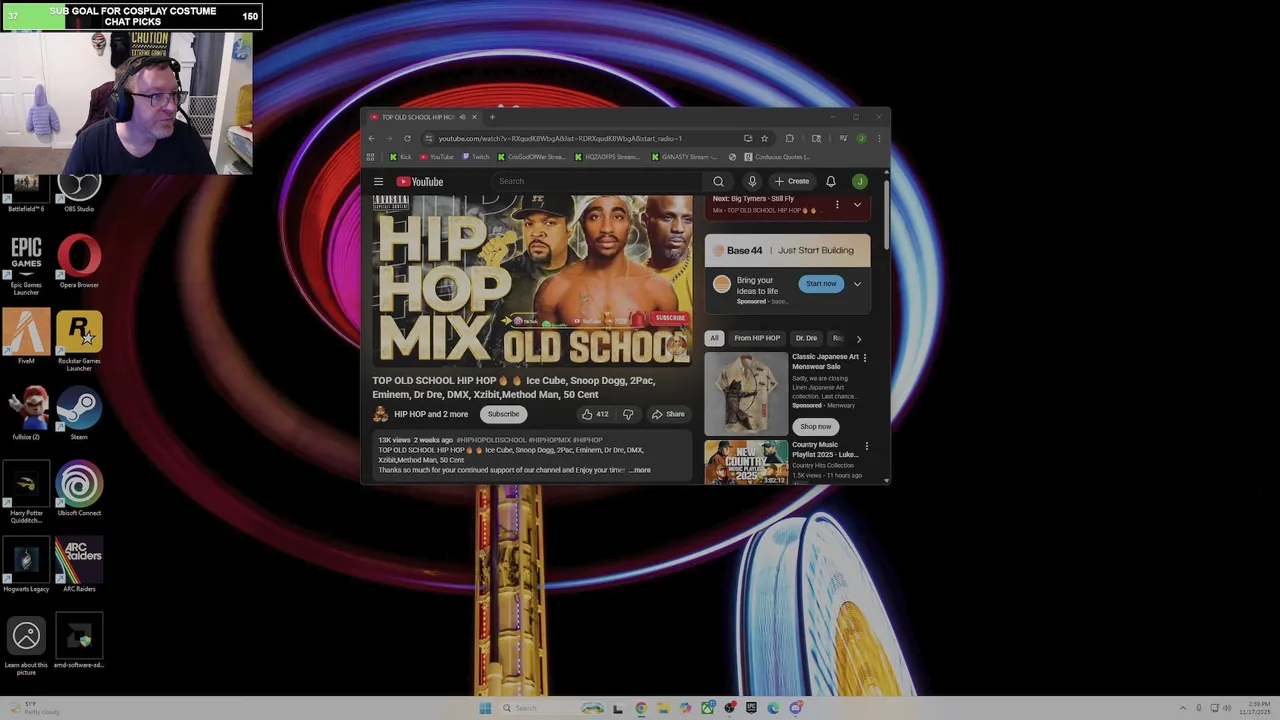This screenshot has height=720, width=1280.
Task: Click the #HIPHOPOLDSCHOOL hashtag
Action: pos(491,440)
